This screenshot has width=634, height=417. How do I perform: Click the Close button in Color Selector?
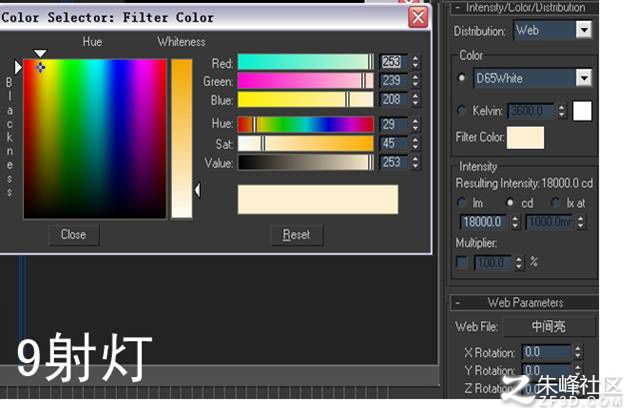point(74,235)
